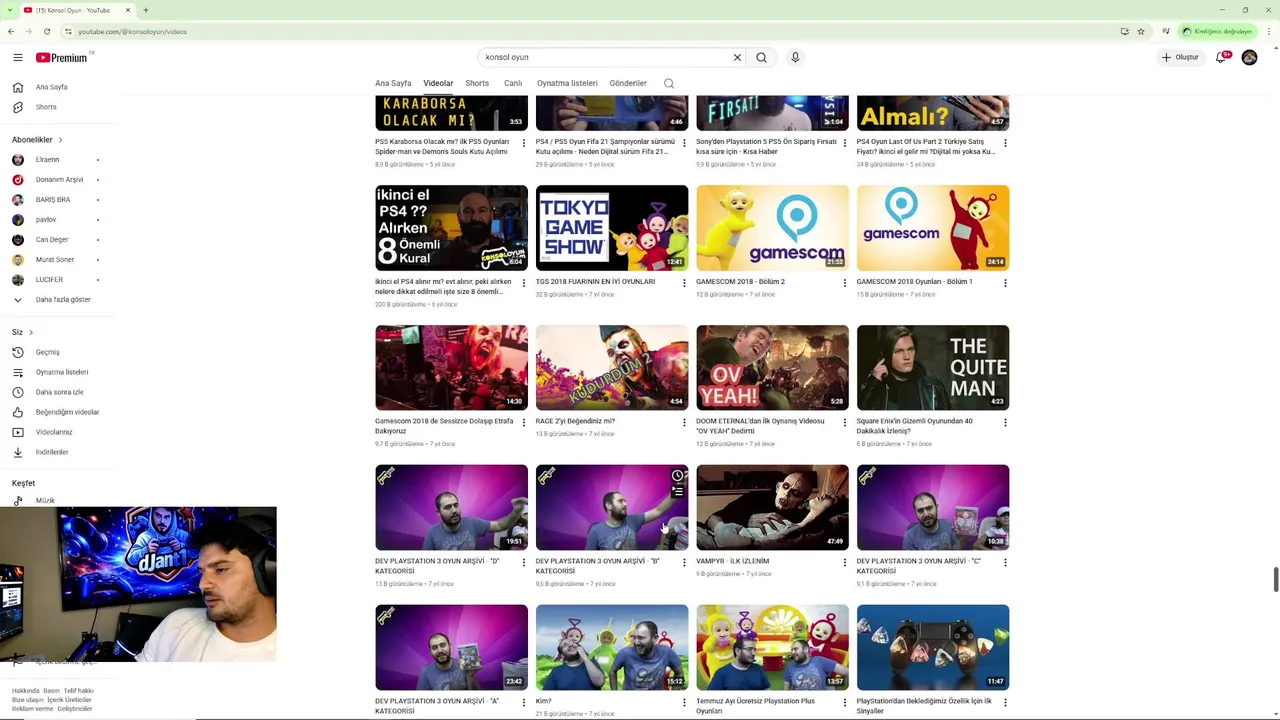Open TOKYO GAME SHOW video thumbnail
This screenshot has width=1280, height=720.
pyautogui.click(x=612, y=228)
